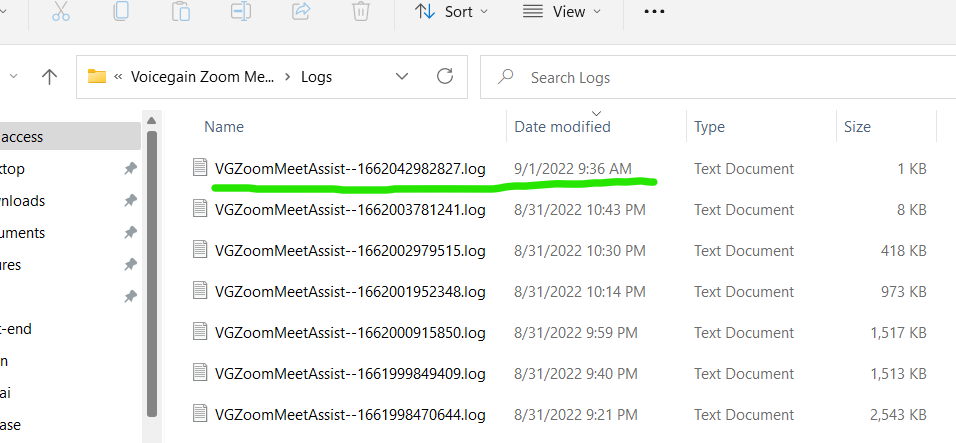Select VGZoomMeetAssist--1662003781241.log file
The image size is (956, 443).
350,210
